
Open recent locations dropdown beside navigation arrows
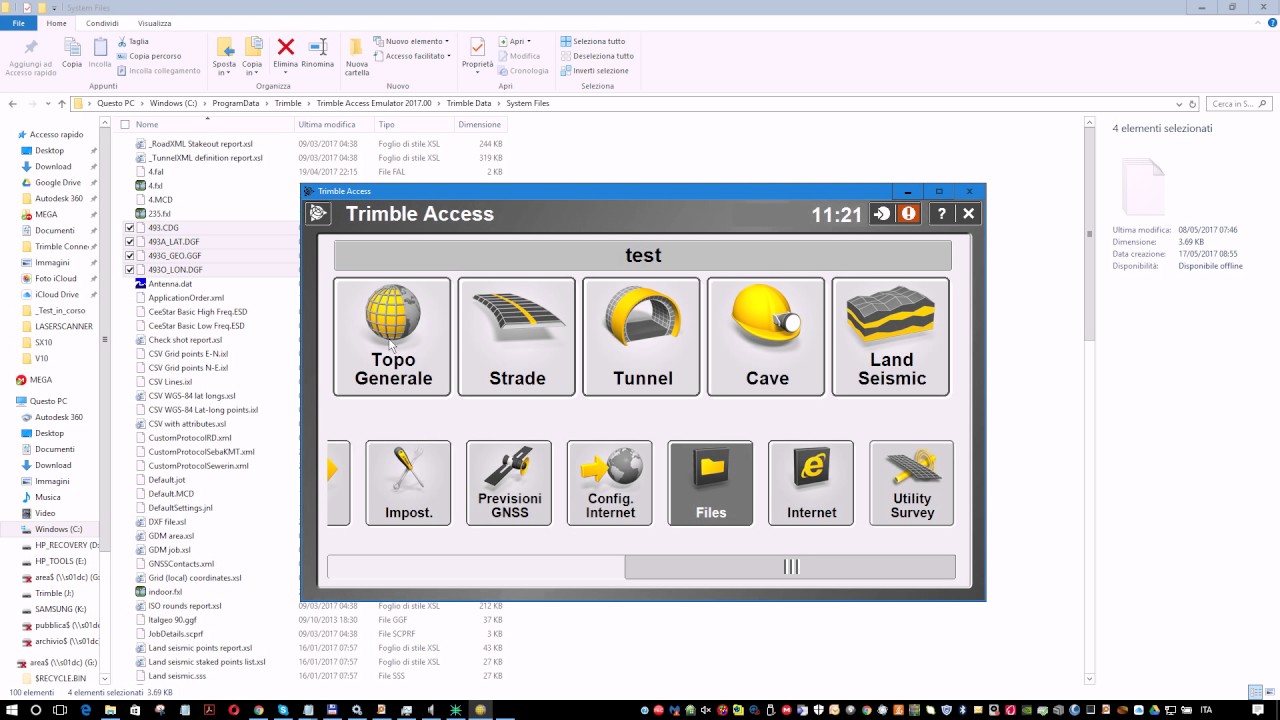tap(47, 104)
